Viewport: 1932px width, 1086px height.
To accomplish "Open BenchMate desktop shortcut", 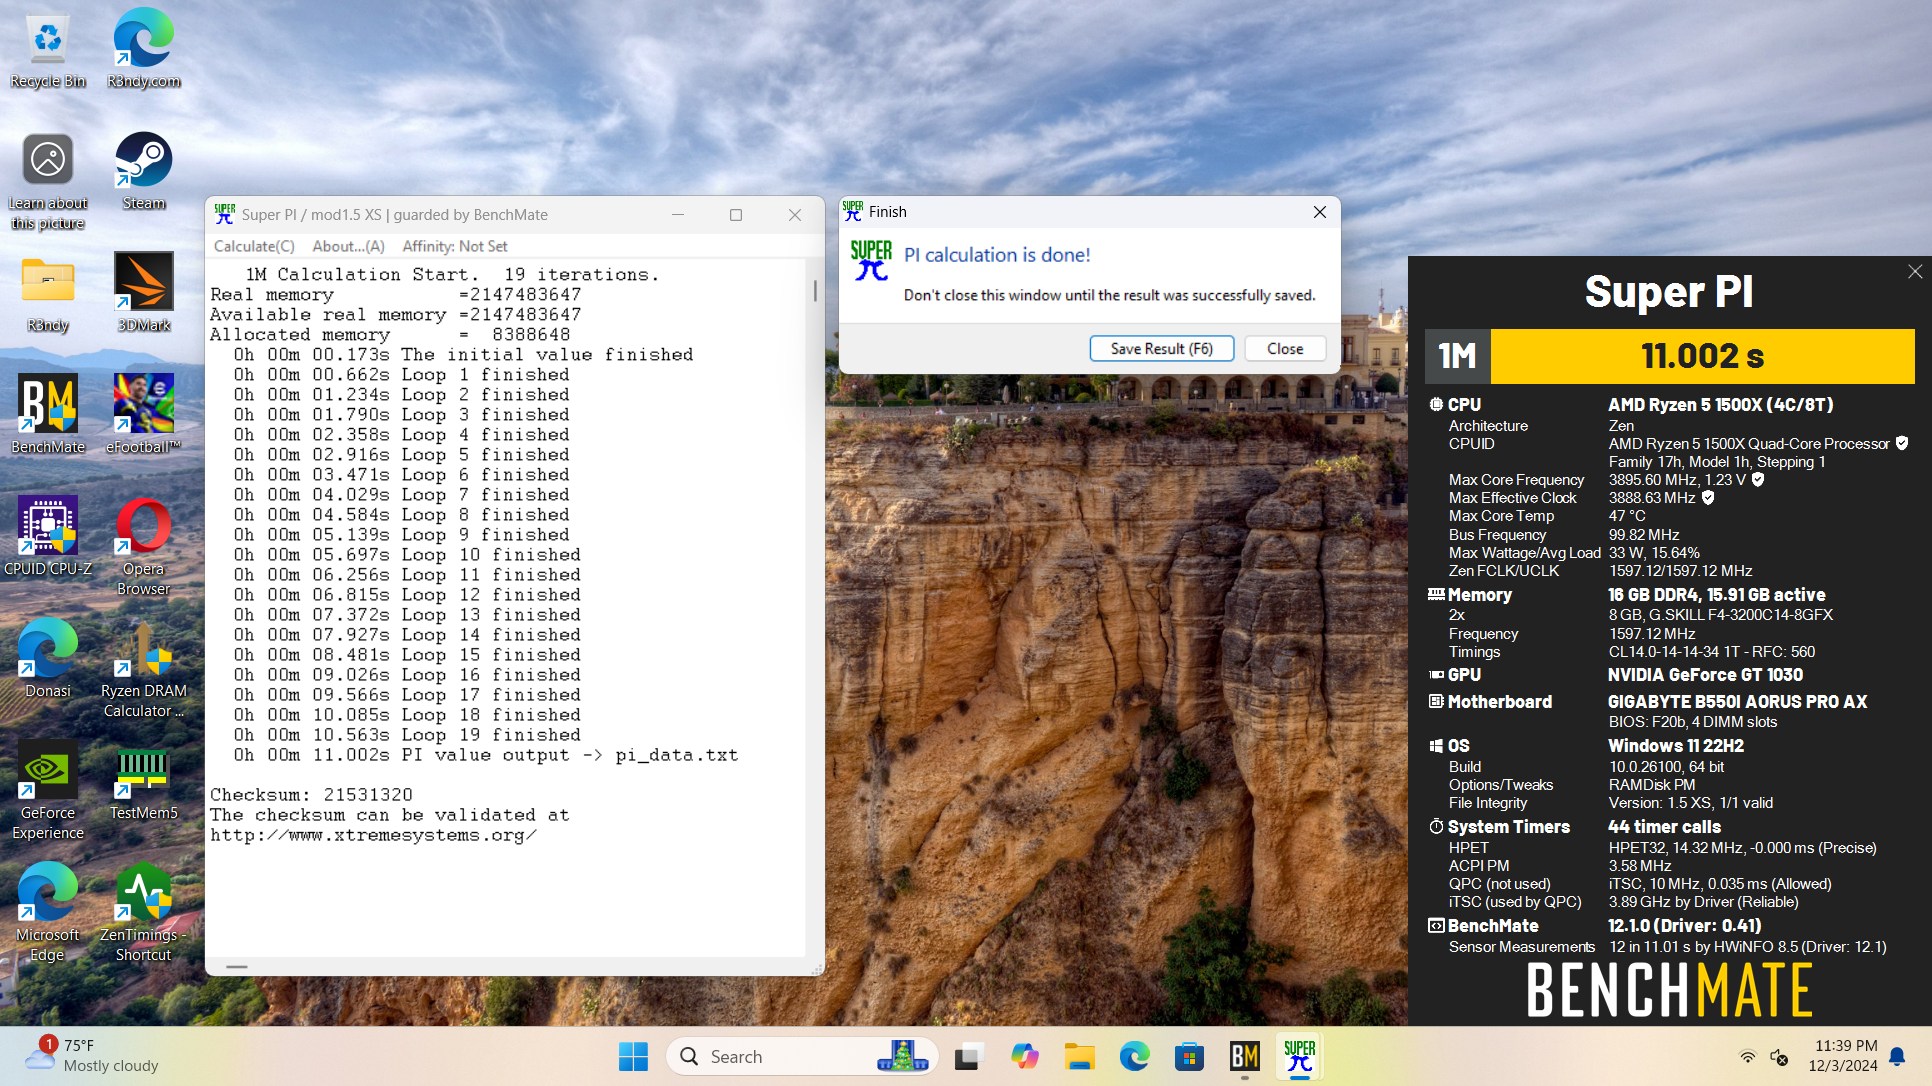I will (47, 415).
